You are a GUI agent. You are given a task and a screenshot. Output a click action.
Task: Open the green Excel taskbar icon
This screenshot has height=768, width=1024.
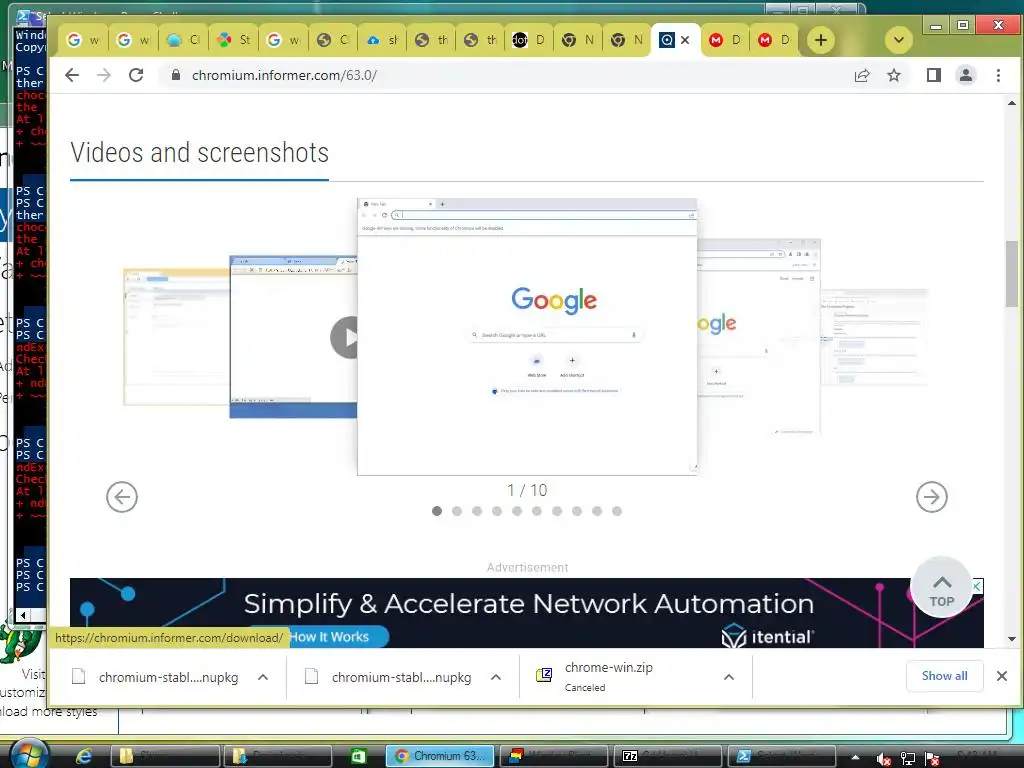tap(359, 756)
